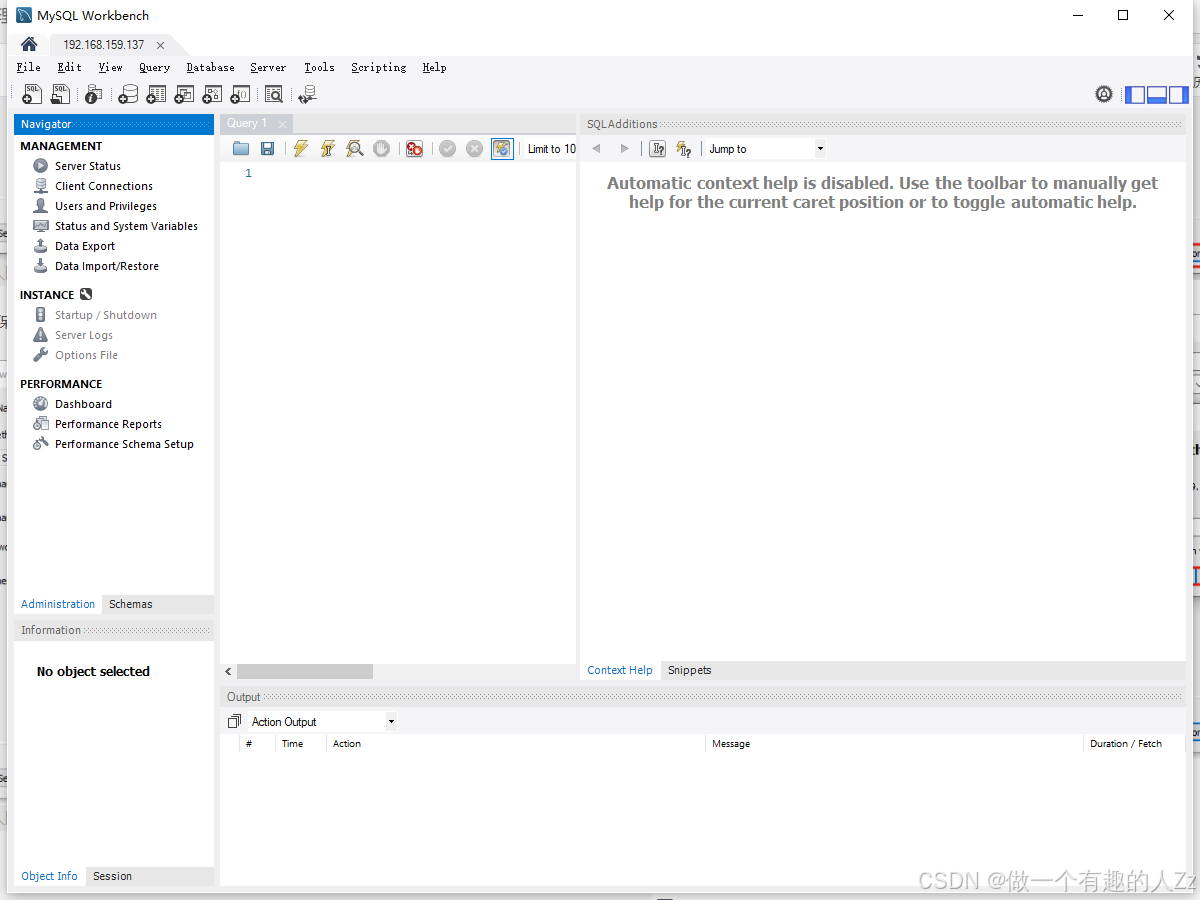Open Users and Privileges

click(106, 206)
